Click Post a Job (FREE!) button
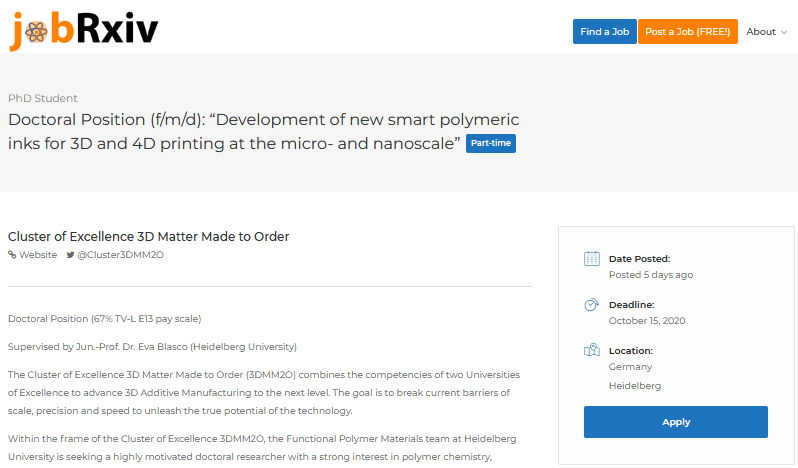This screenshot has height=468, width=798. coord(688,32)
